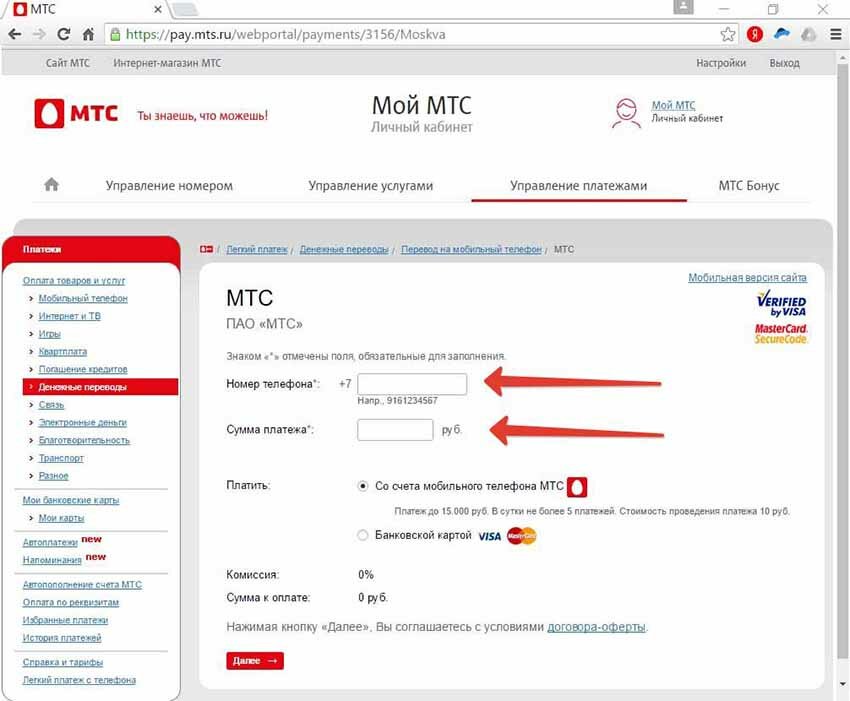Viewport: 850px width, 701px height.
Task: Select pay from MTS mobile account
Action: (x=363, y=486)
